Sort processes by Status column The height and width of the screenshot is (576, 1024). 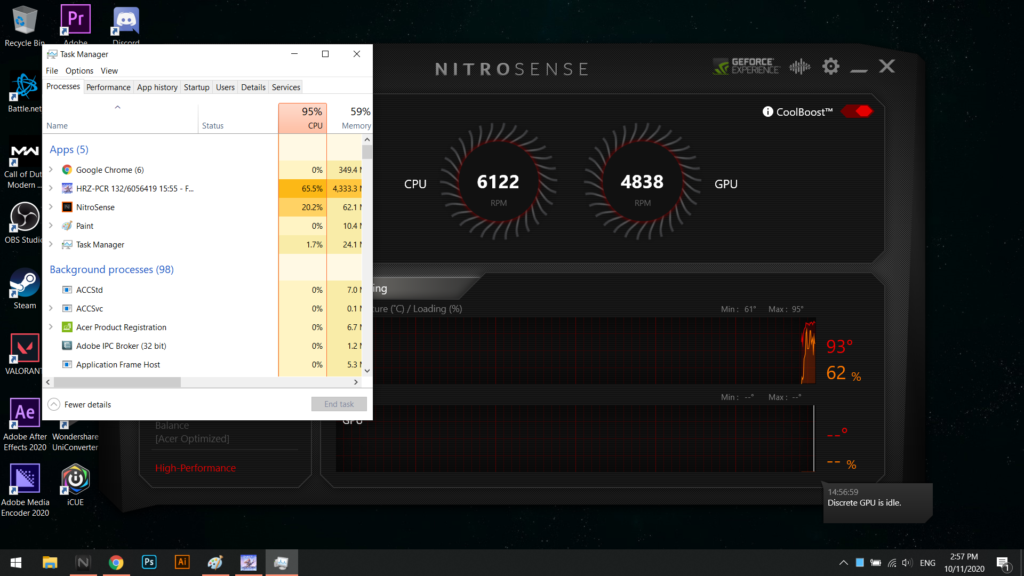[x=238, y=118]
